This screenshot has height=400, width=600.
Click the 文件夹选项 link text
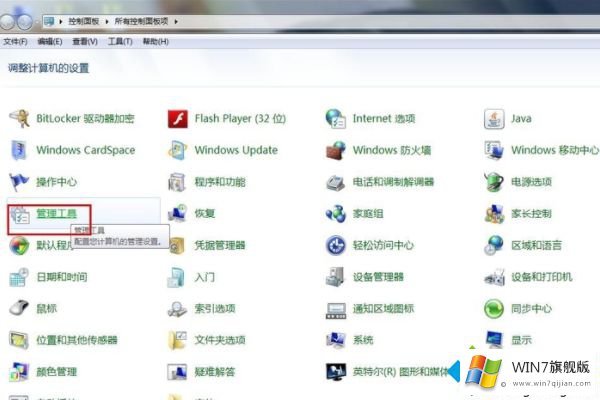point(220,340)
